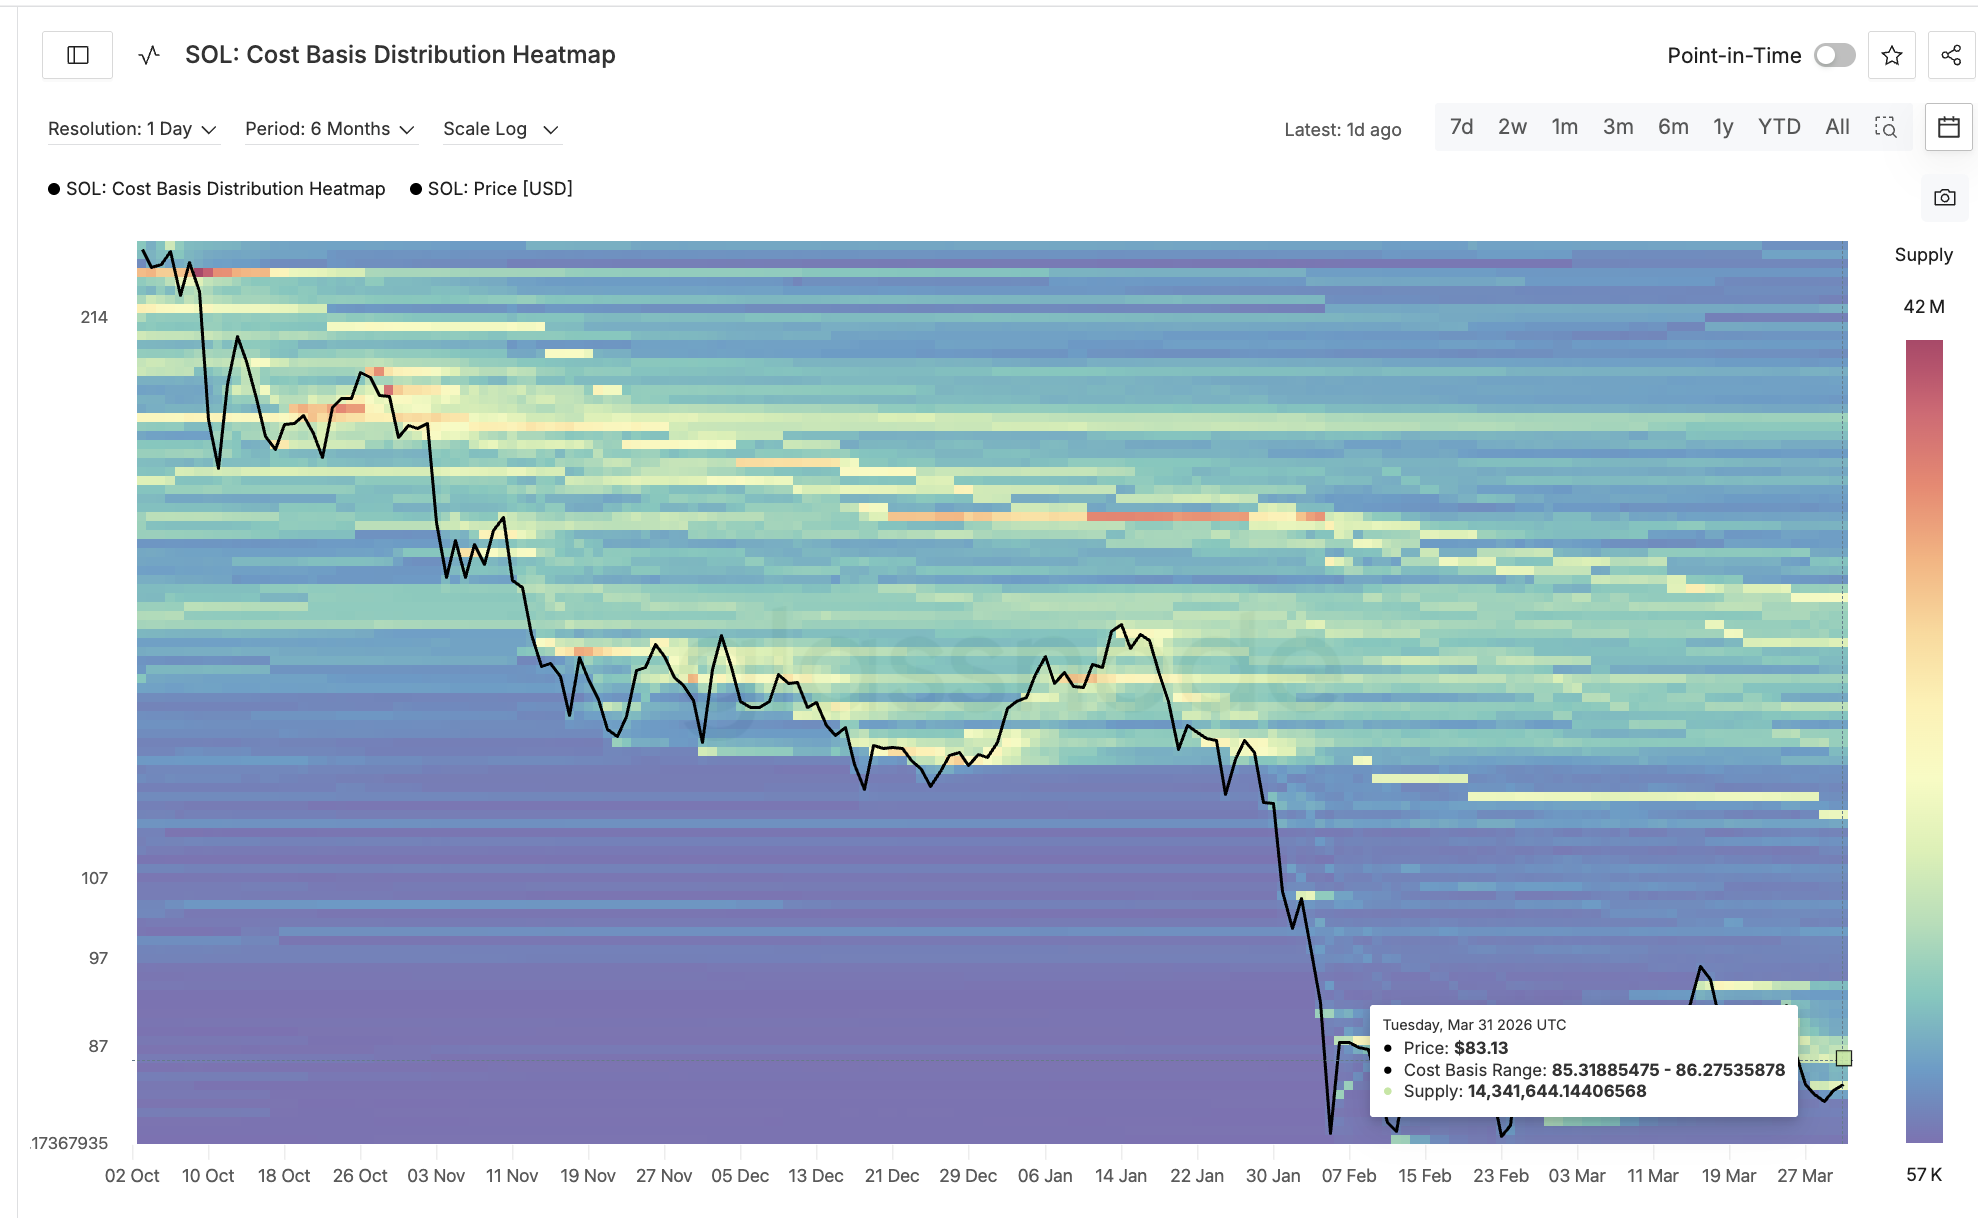The height and width of the screenshot is (1218, 1978).
Task: Take a chart screenshot with the camera icon
Action: [x=1945, y=197]
